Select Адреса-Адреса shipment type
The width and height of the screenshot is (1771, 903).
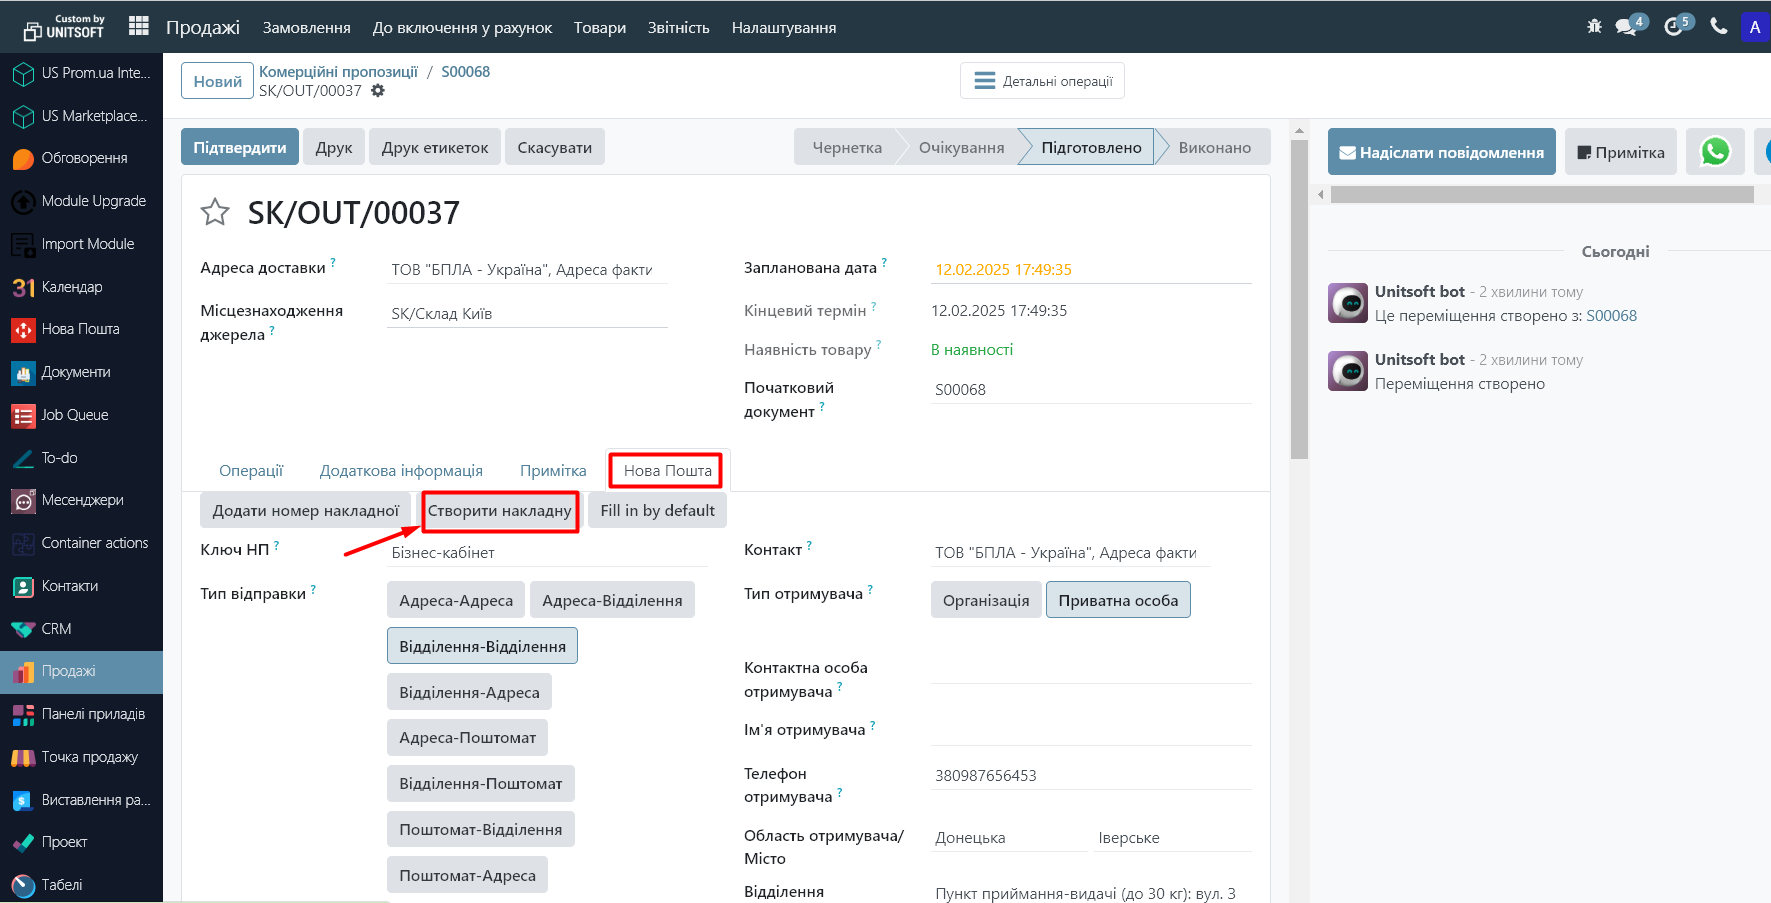tap(456, 600)
